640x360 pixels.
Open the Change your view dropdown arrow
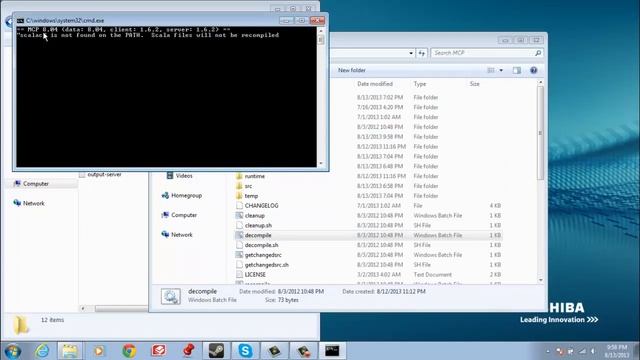(x=501, y=70)
